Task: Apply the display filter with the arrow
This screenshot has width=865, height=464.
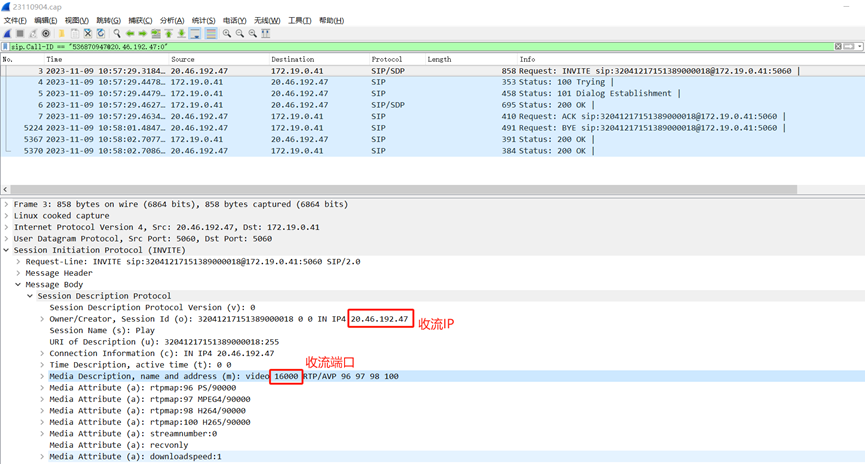Action: tap(849, 47)
